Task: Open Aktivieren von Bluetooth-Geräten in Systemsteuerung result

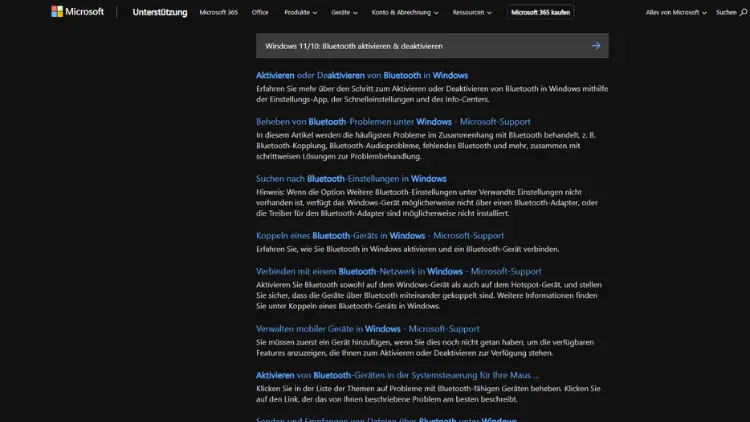Action: click(x=397, y=375)
